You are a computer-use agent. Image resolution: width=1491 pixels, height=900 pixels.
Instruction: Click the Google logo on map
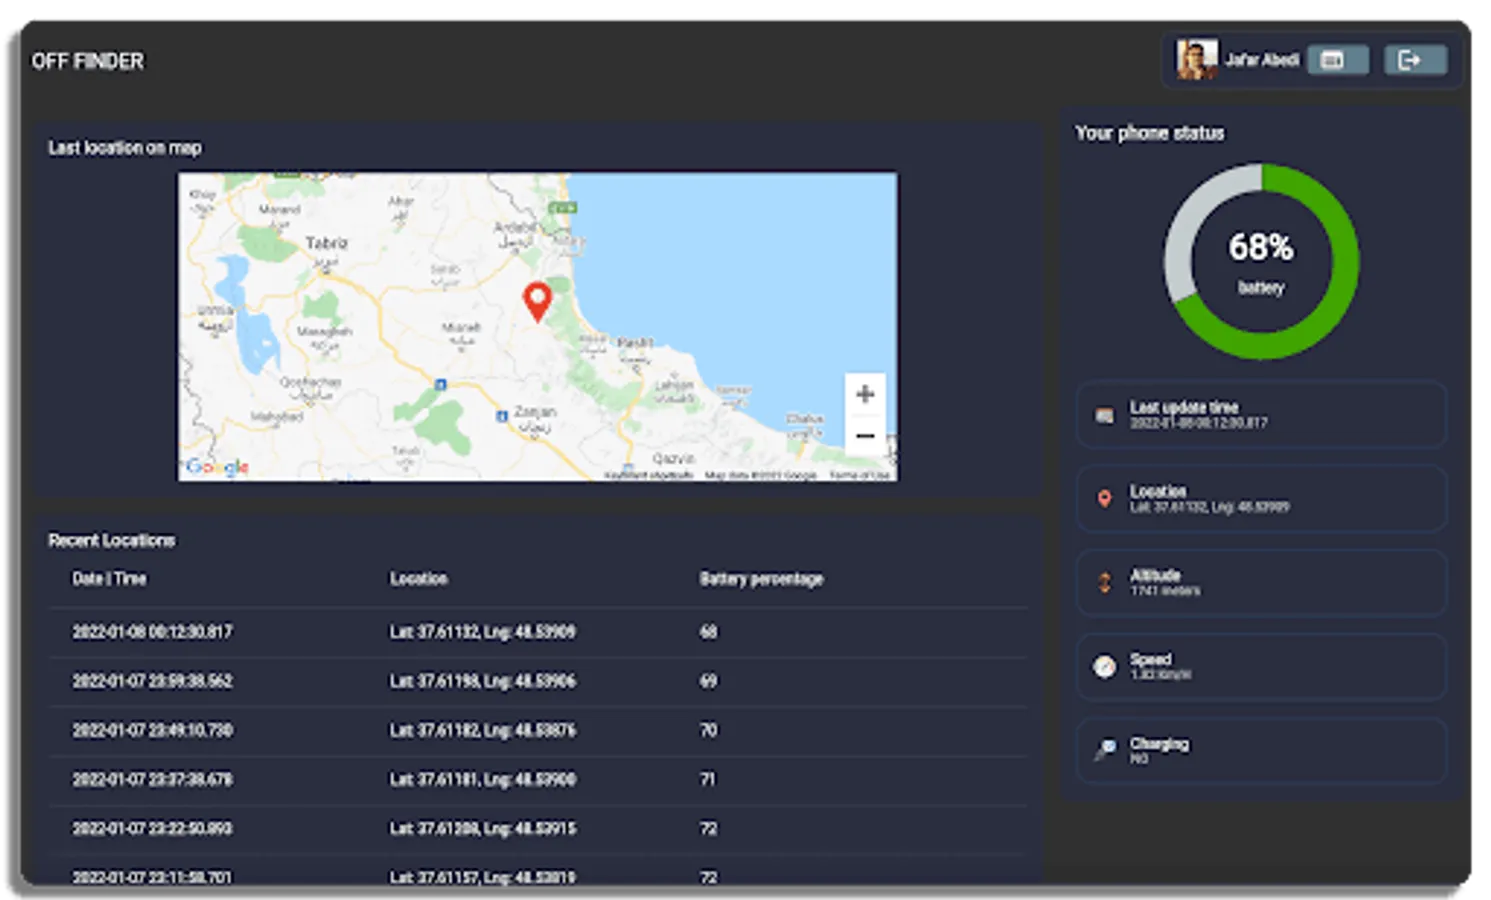click(x=217, y=466)
